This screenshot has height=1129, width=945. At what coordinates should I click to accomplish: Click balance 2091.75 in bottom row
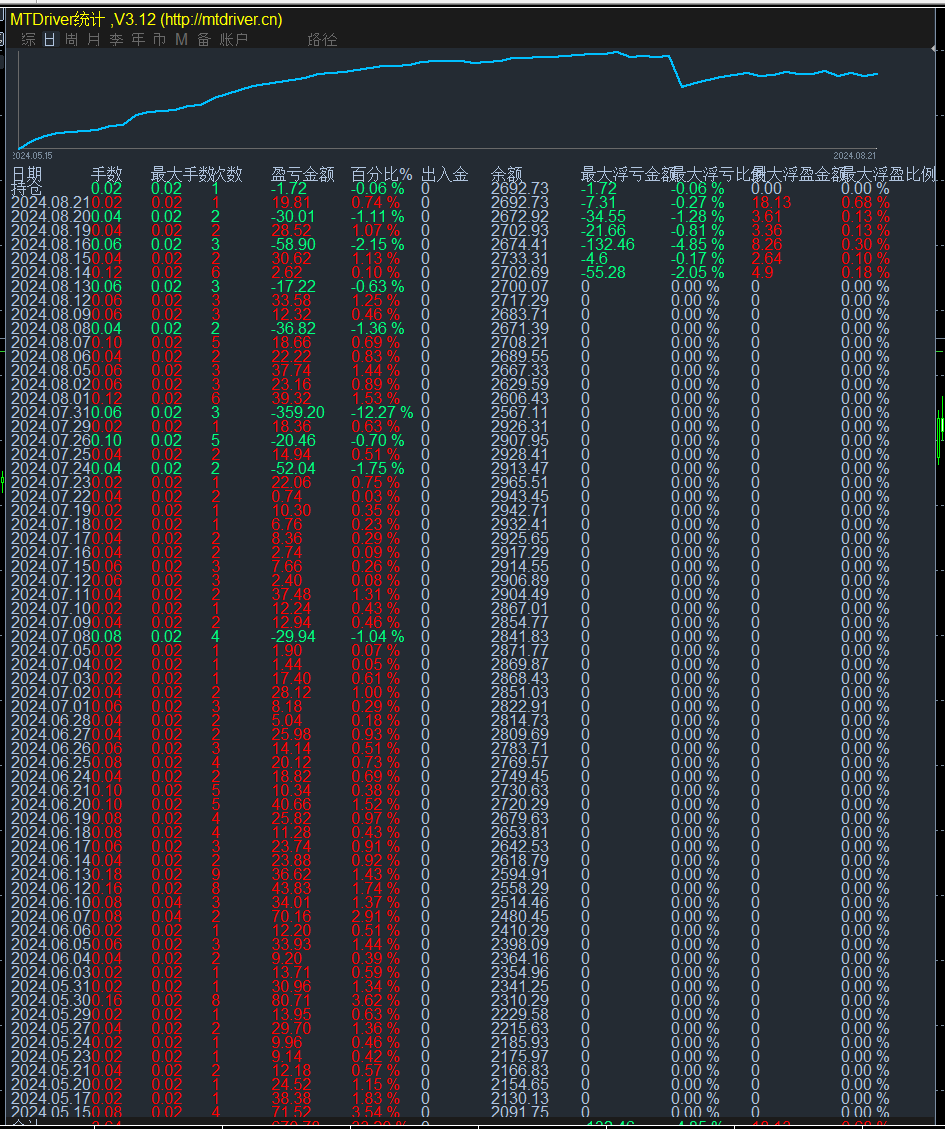coord(519,1112)
